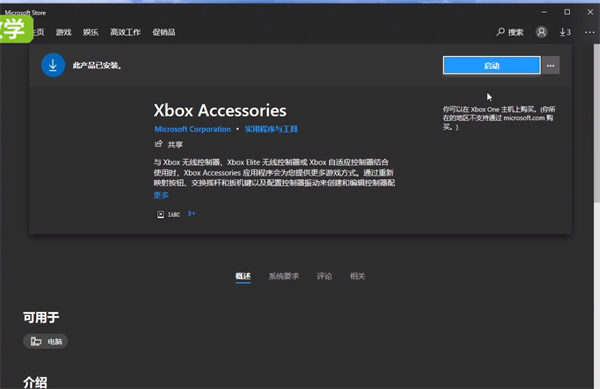Switch to the 评论 tab

click(324, 276)
